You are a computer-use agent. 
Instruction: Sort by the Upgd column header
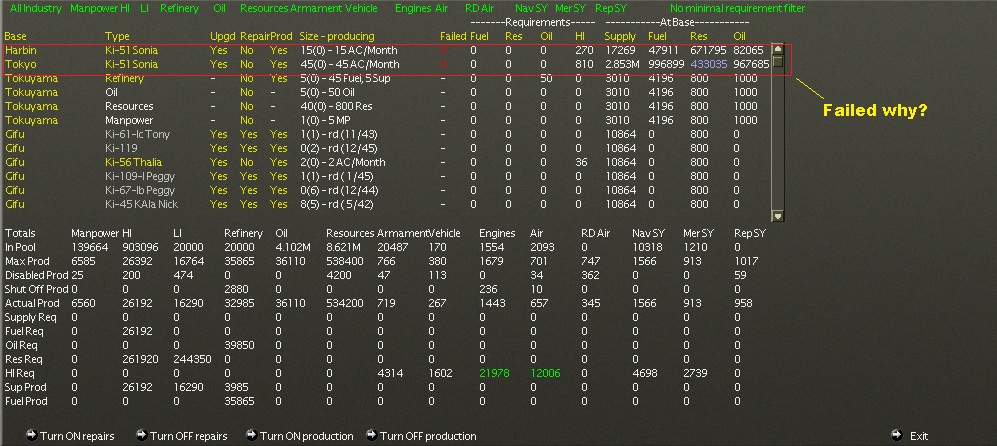(223, 36)
